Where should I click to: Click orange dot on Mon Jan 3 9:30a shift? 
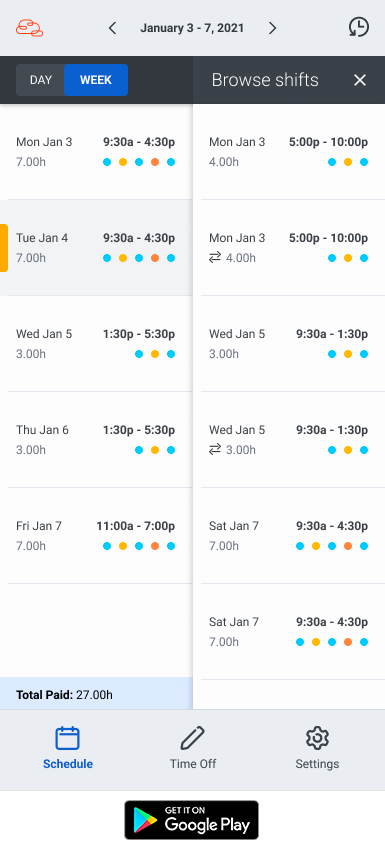155,162
